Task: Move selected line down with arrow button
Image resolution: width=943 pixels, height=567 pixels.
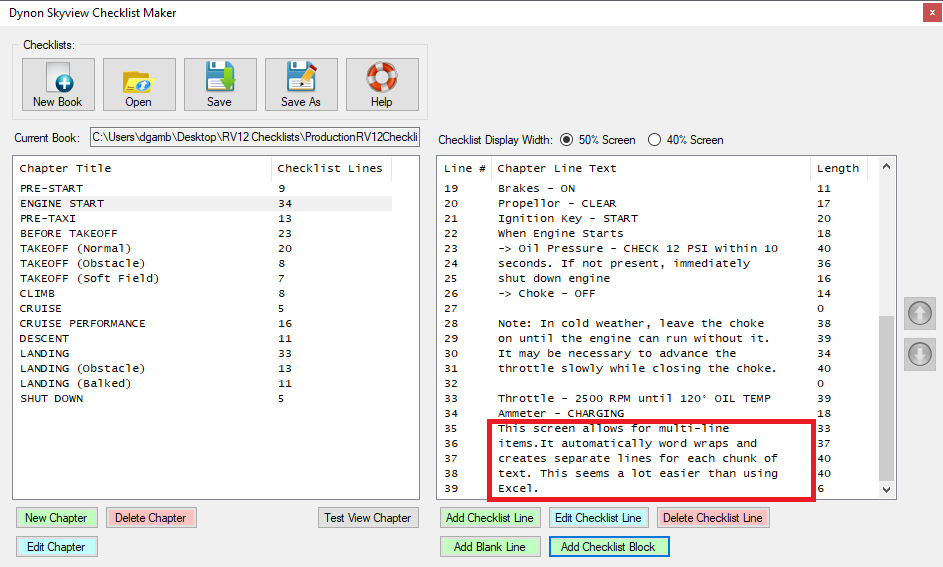Action: pos(920,355)
